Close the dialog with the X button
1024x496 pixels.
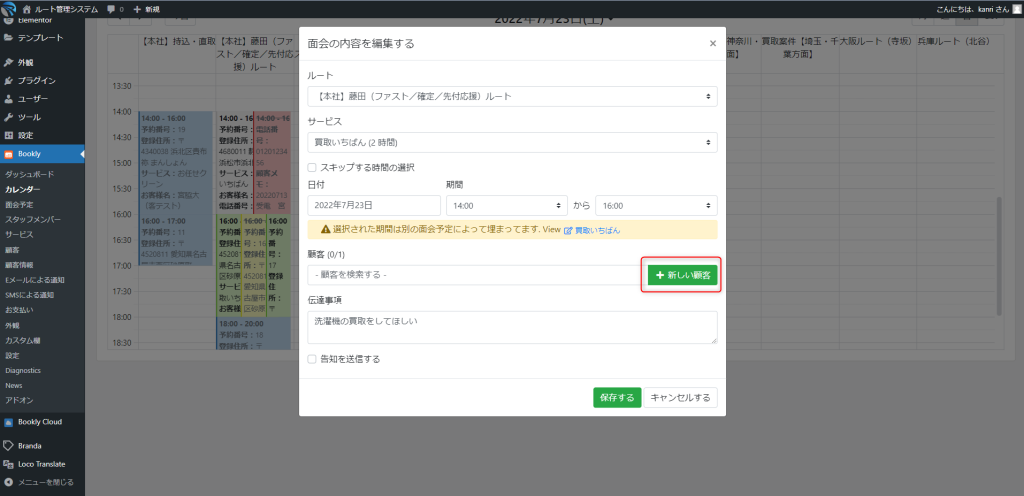(712, 44)
